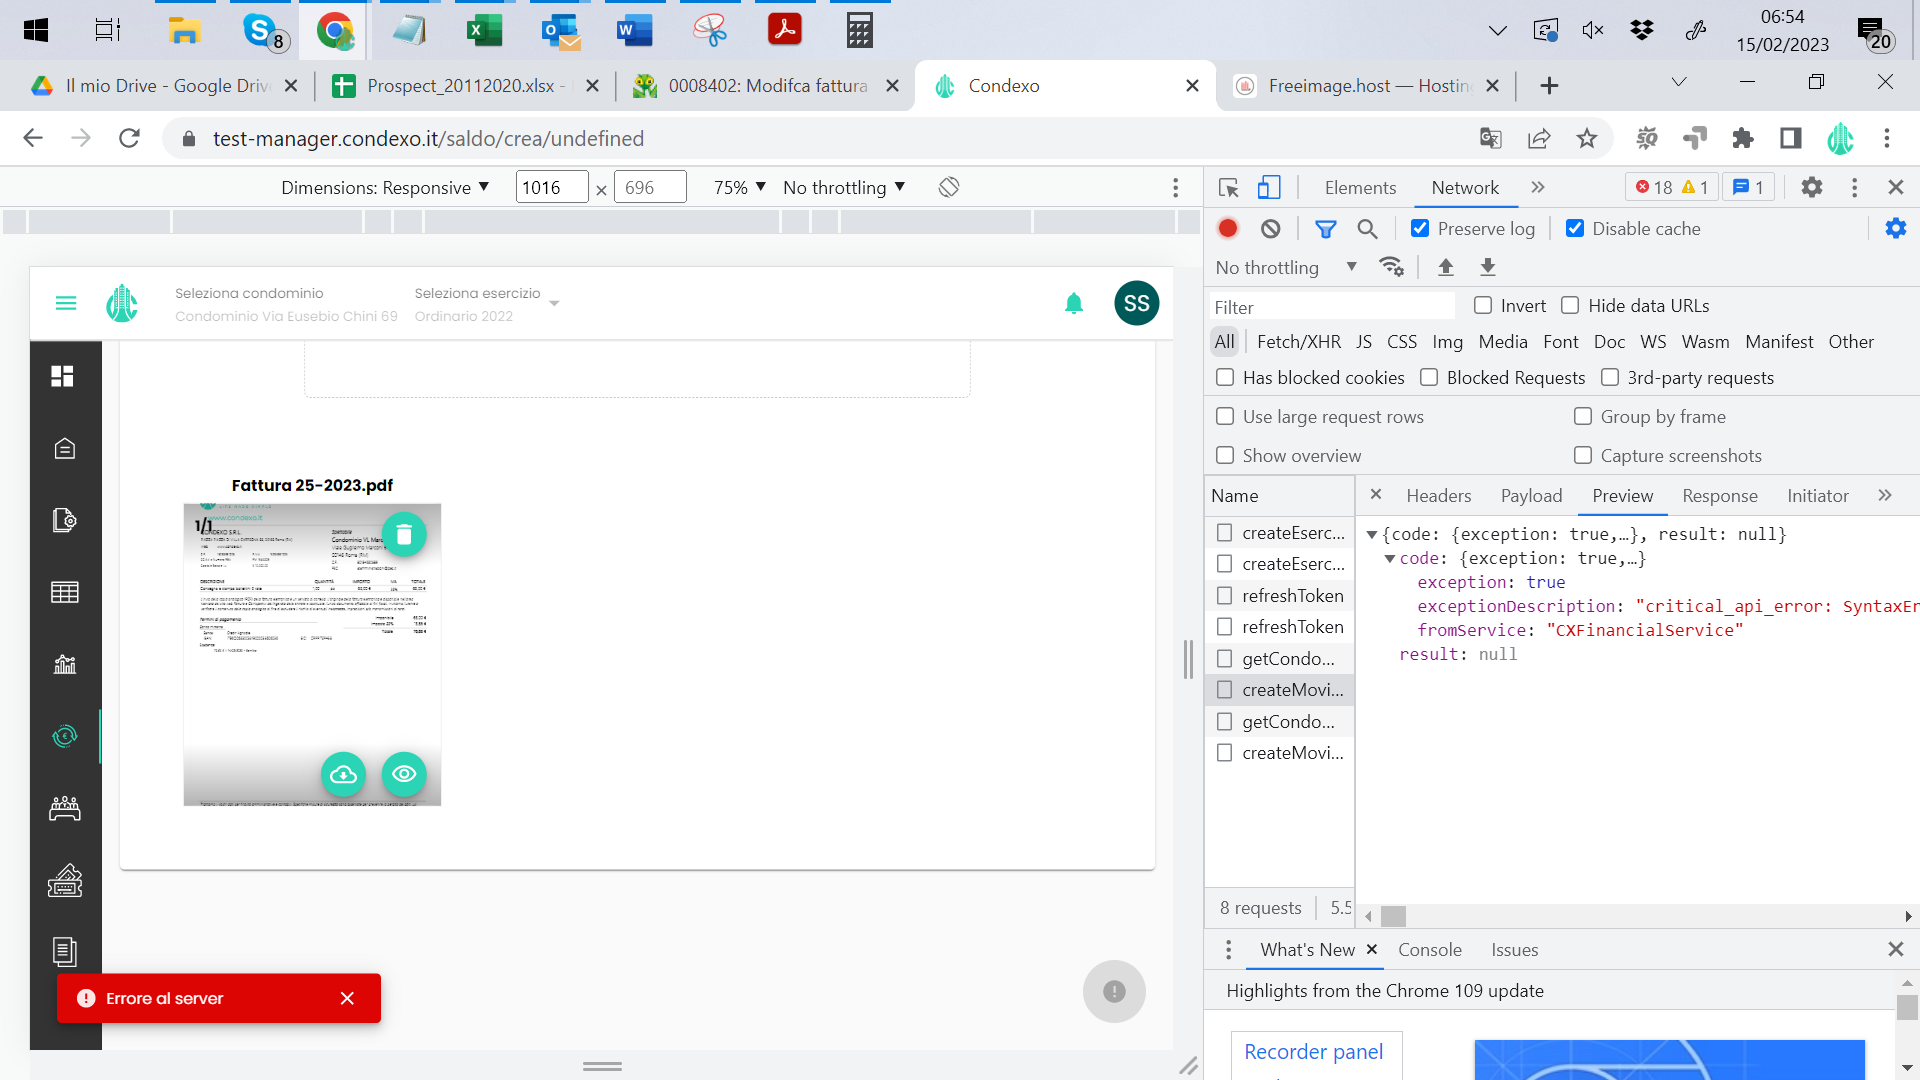Clear the network log
Viewport: 1920px width, 1080px height.
pyautogui.click(x=1270, y=229)
